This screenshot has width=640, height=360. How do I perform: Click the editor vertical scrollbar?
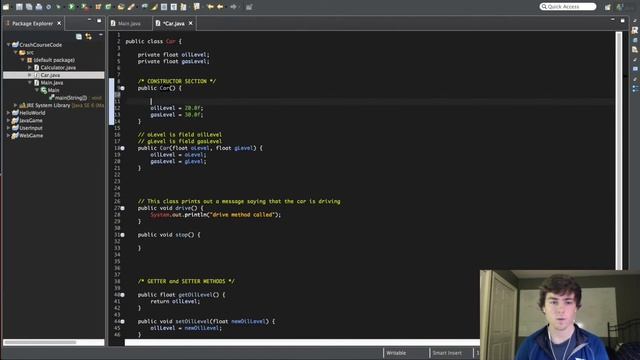pos(619,151)
